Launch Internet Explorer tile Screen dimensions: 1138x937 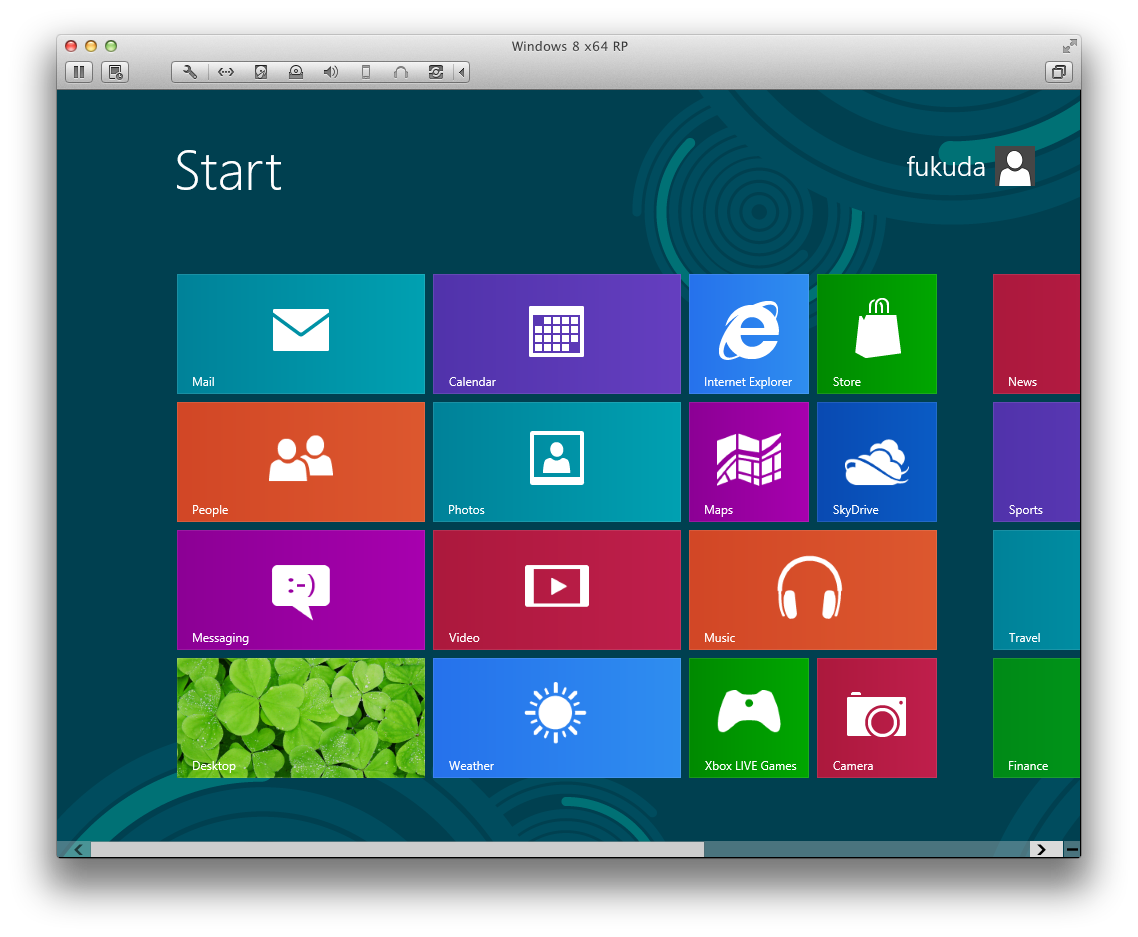(749, 334)
